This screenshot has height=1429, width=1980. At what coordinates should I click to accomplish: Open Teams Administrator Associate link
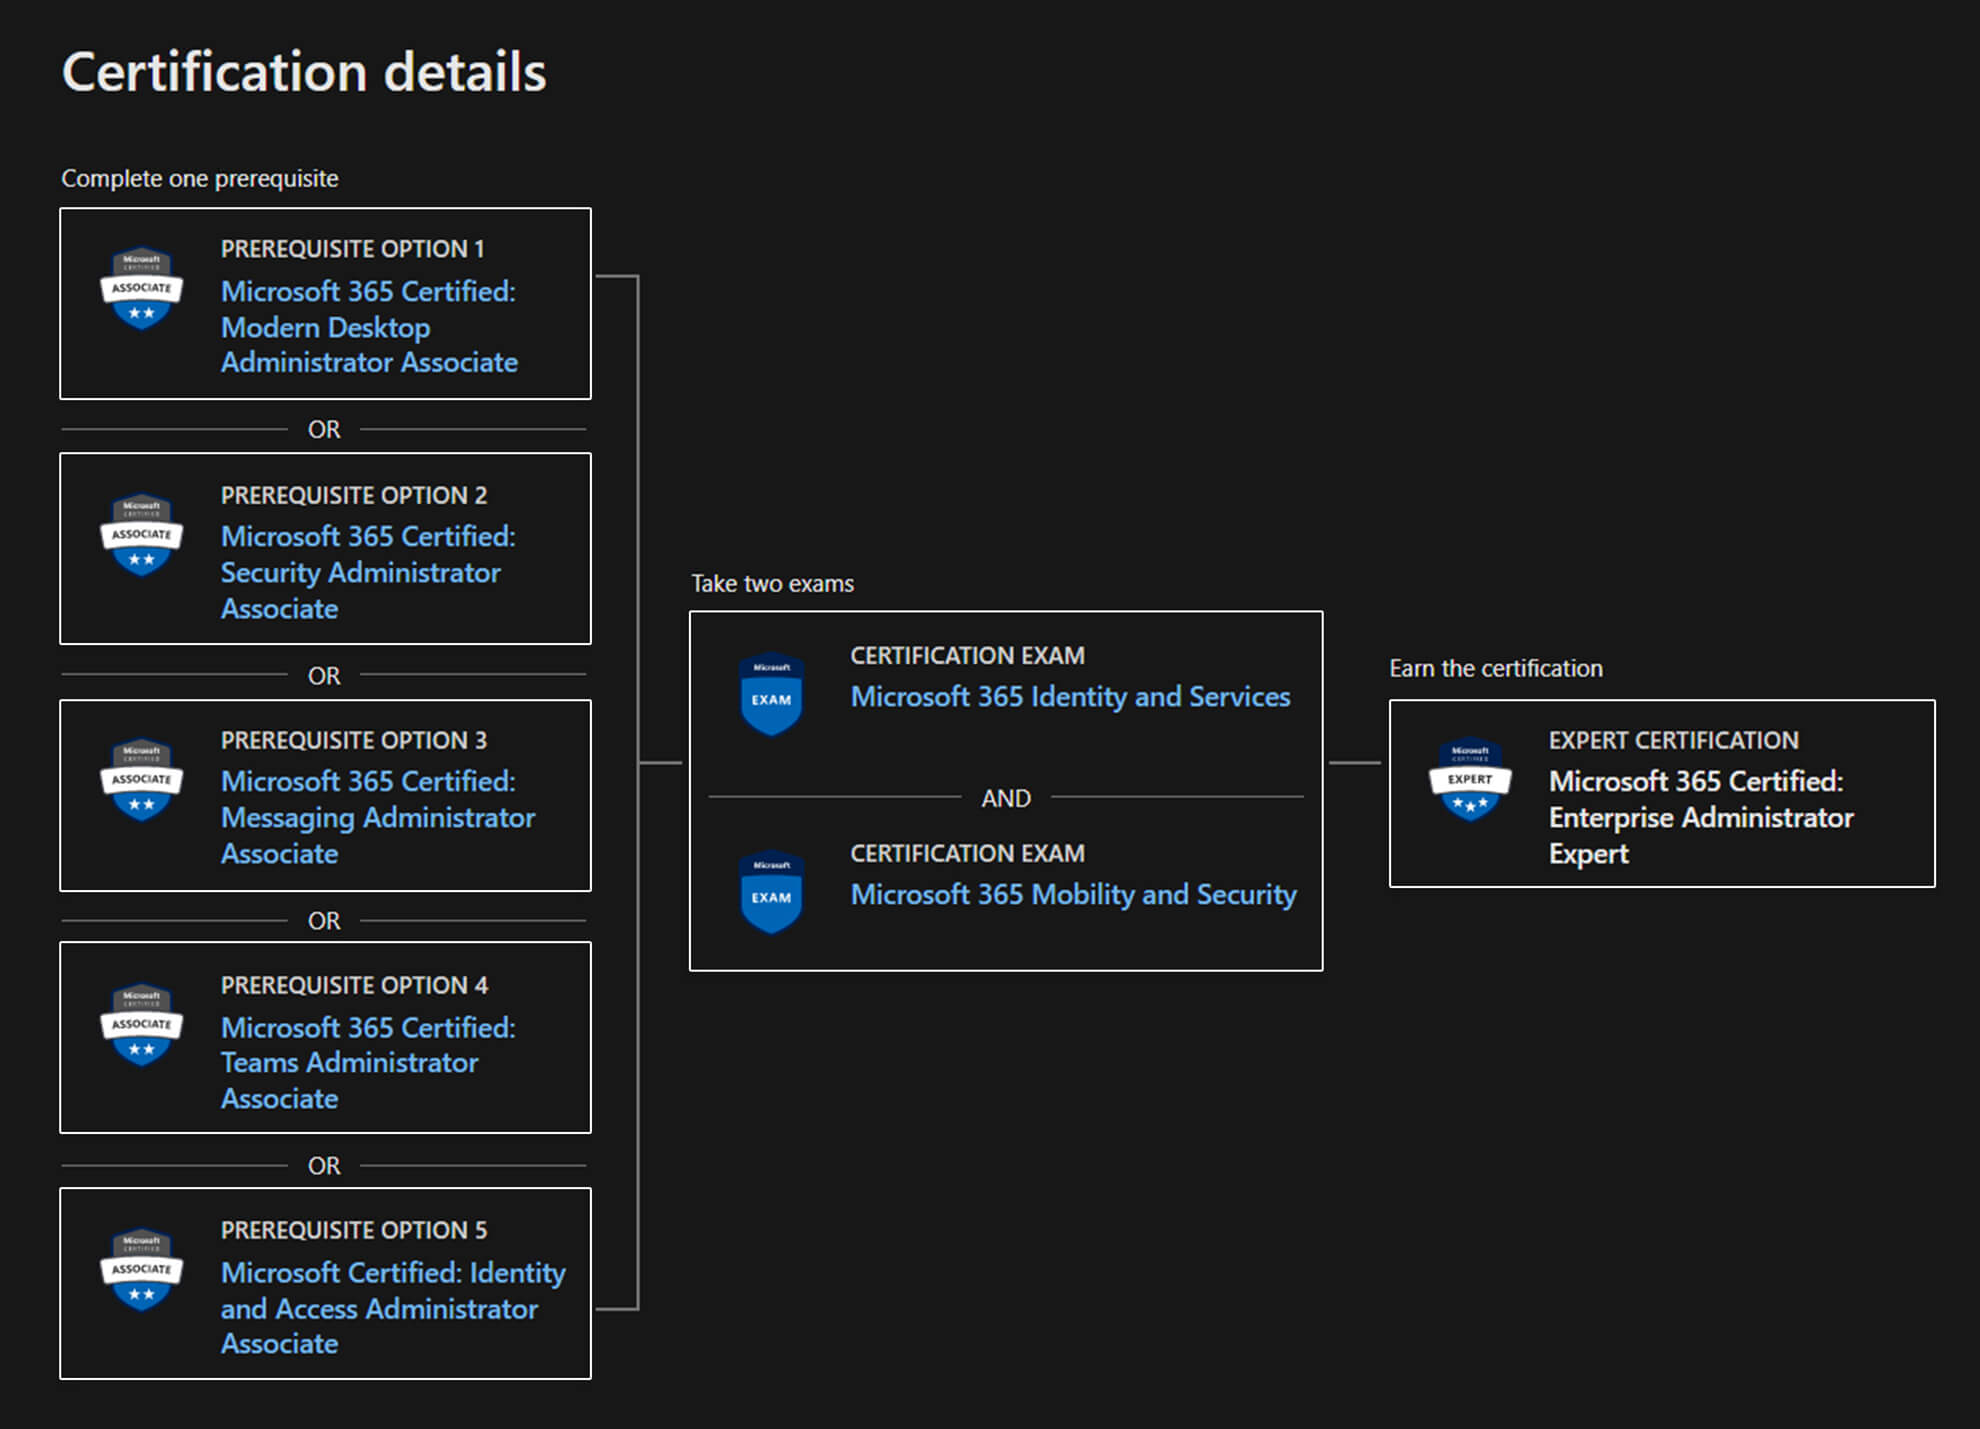click(x=368, y=1063)
